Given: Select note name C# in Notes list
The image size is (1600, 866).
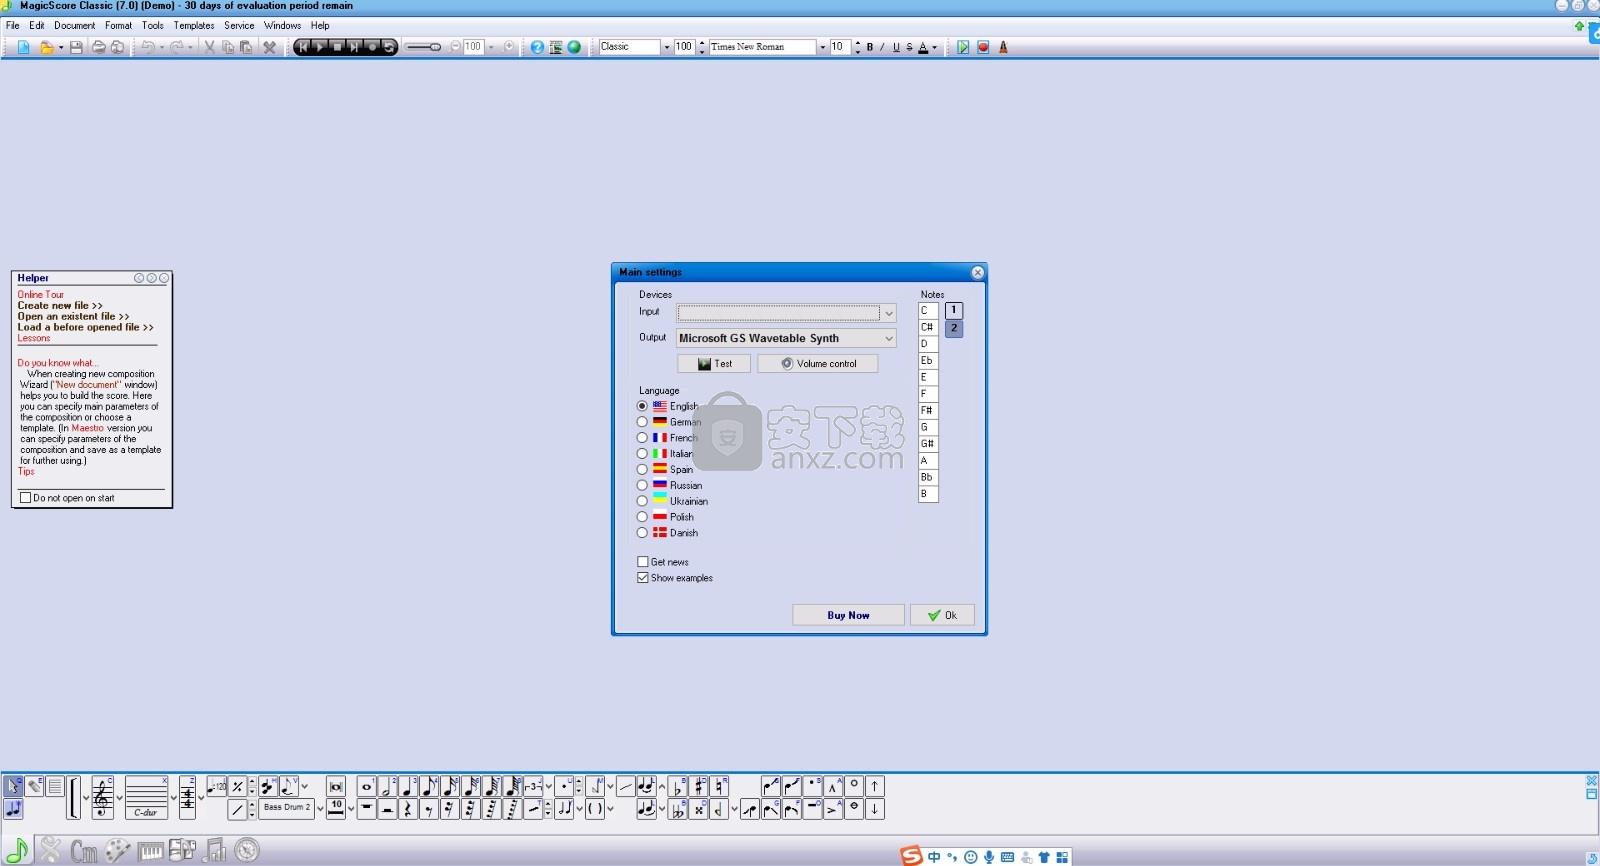Looking at the screenshot, I should (x=928, y=327).
